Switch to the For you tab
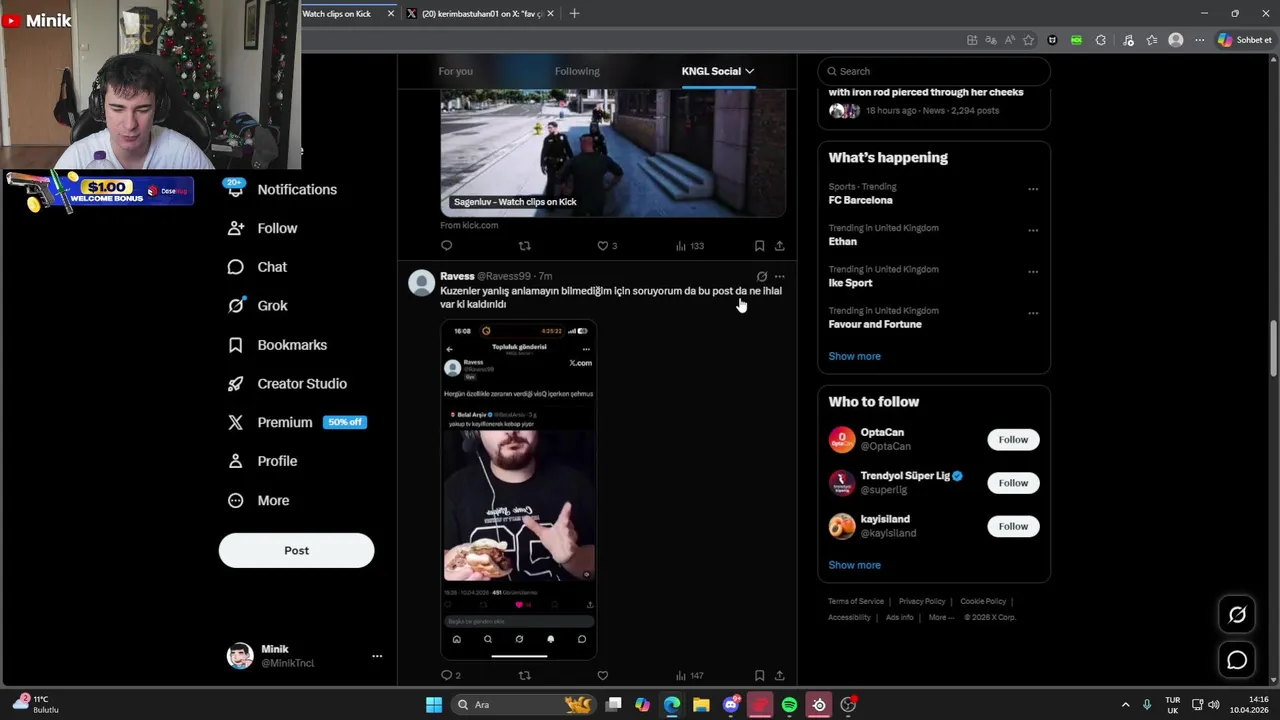 [x=455, y=71]
